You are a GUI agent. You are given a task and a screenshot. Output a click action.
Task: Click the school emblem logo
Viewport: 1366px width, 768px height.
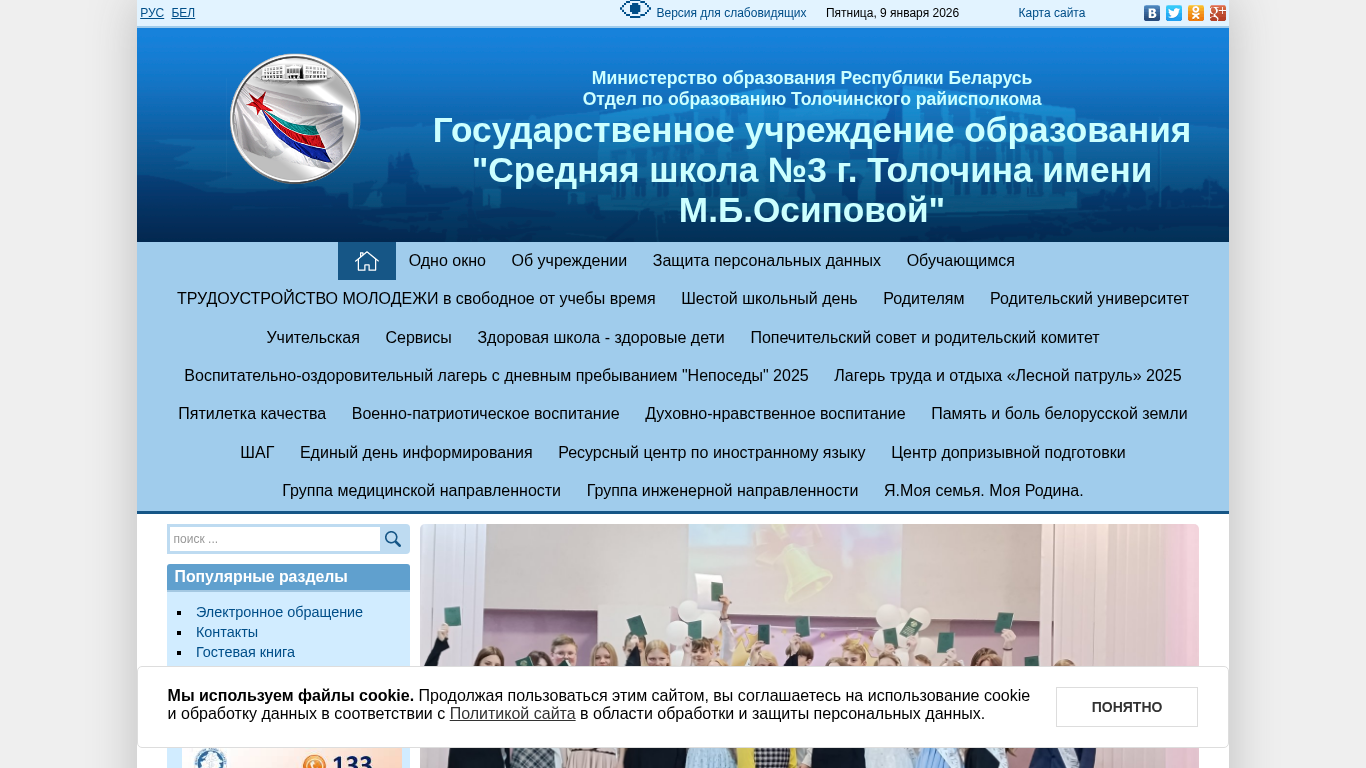pyautogui.click(x=295, y=119)
